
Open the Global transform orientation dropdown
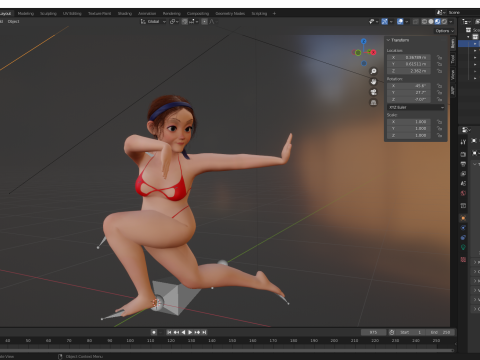[x=153, y=22]
